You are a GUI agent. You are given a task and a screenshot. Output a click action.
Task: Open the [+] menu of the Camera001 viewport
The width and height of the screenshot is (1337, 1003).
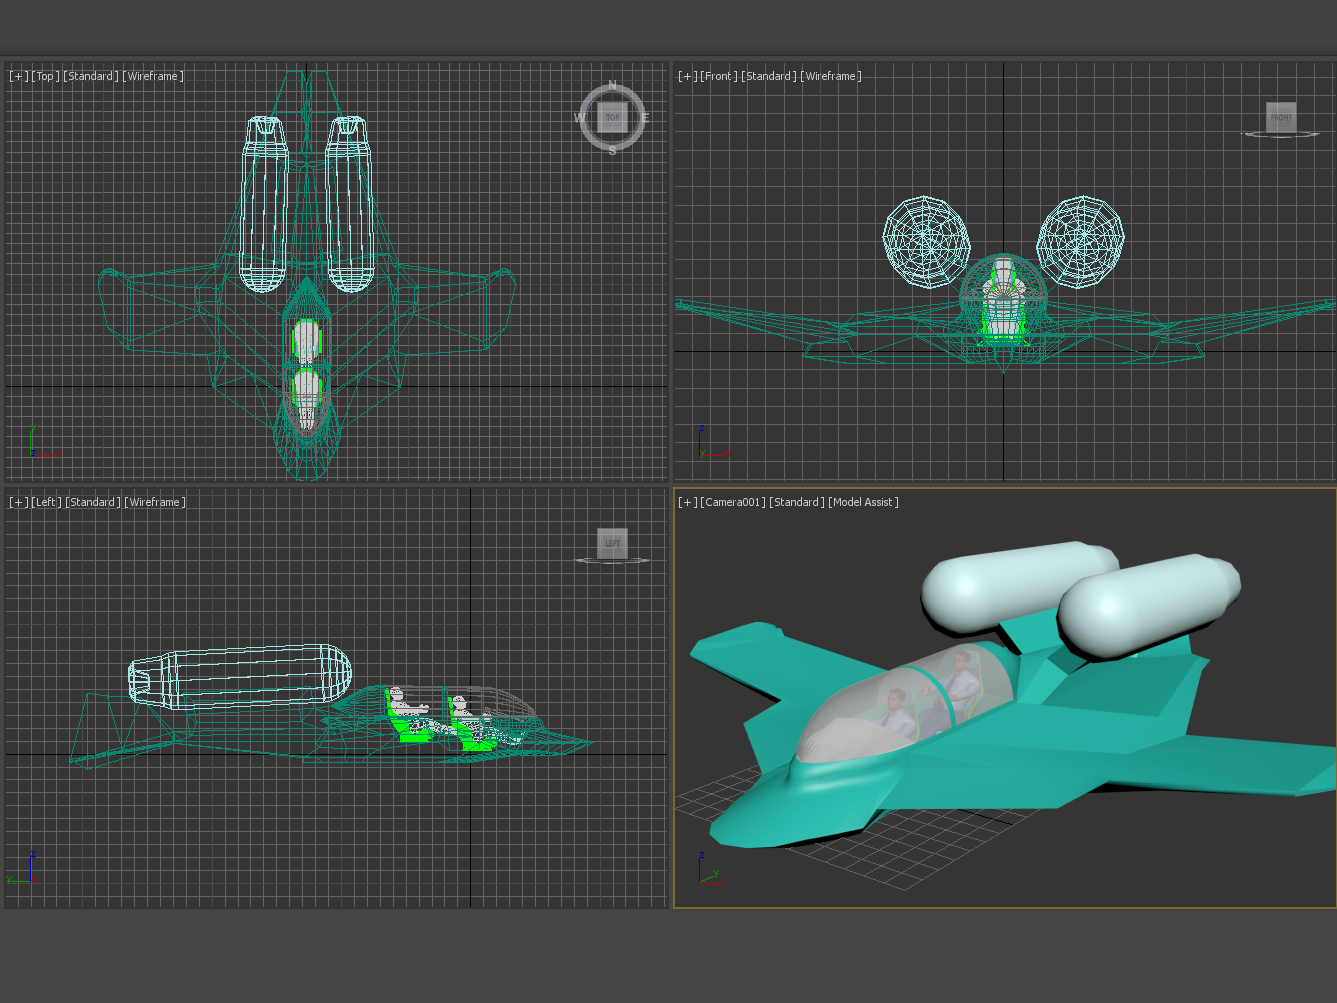pyautogui.click(x=687, y=502)
